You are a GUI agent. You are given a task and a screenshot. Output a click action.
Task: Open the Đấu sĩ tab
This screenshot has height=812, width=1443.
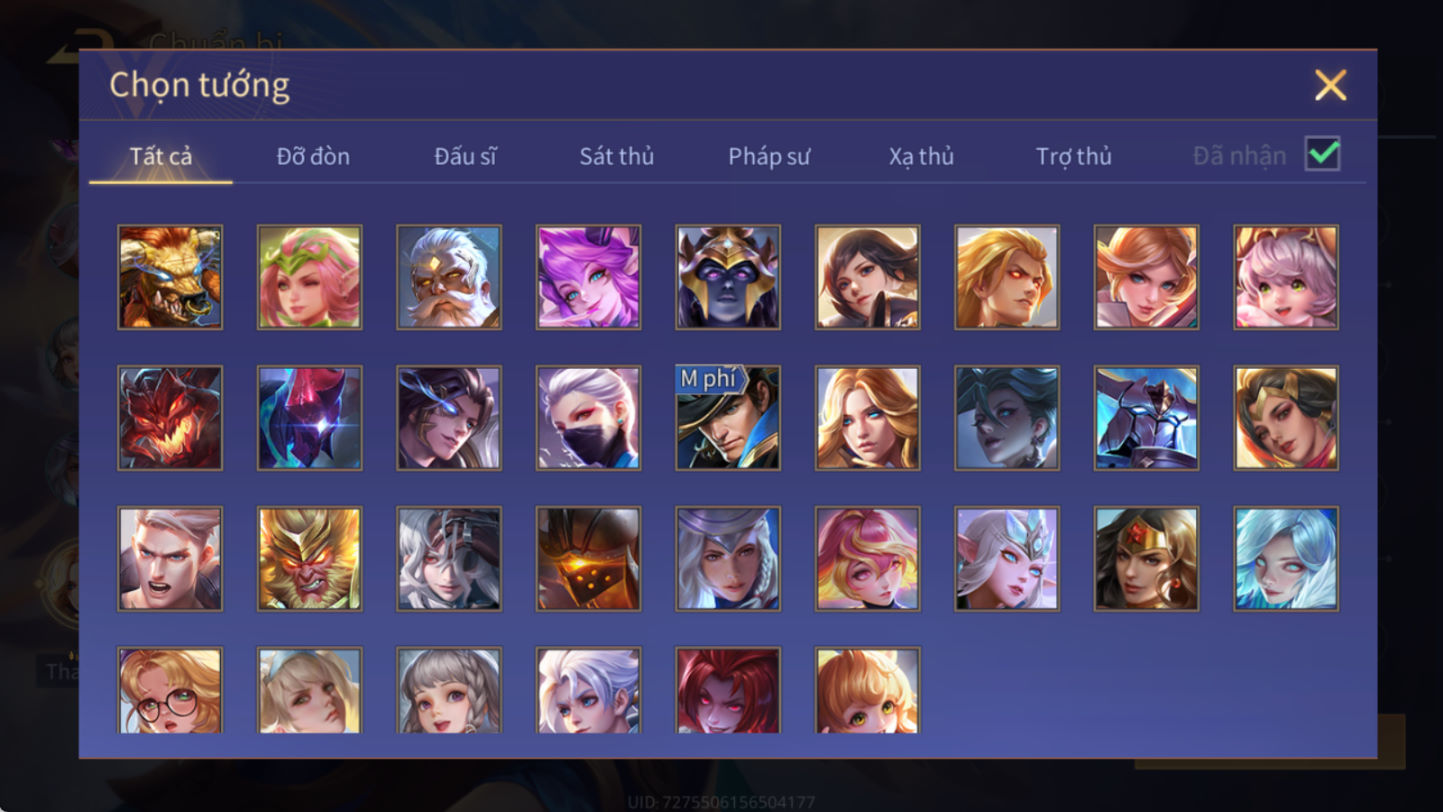(x=465, y=156)
